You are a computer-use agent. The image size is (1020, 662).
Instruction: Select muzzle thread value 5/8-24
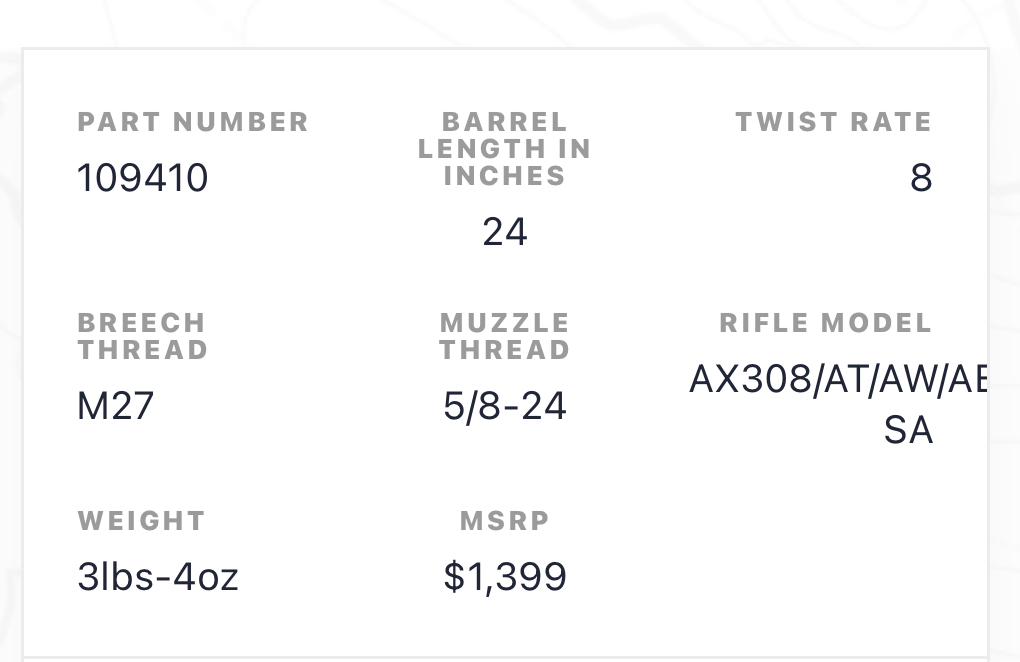tap(505, 406)
